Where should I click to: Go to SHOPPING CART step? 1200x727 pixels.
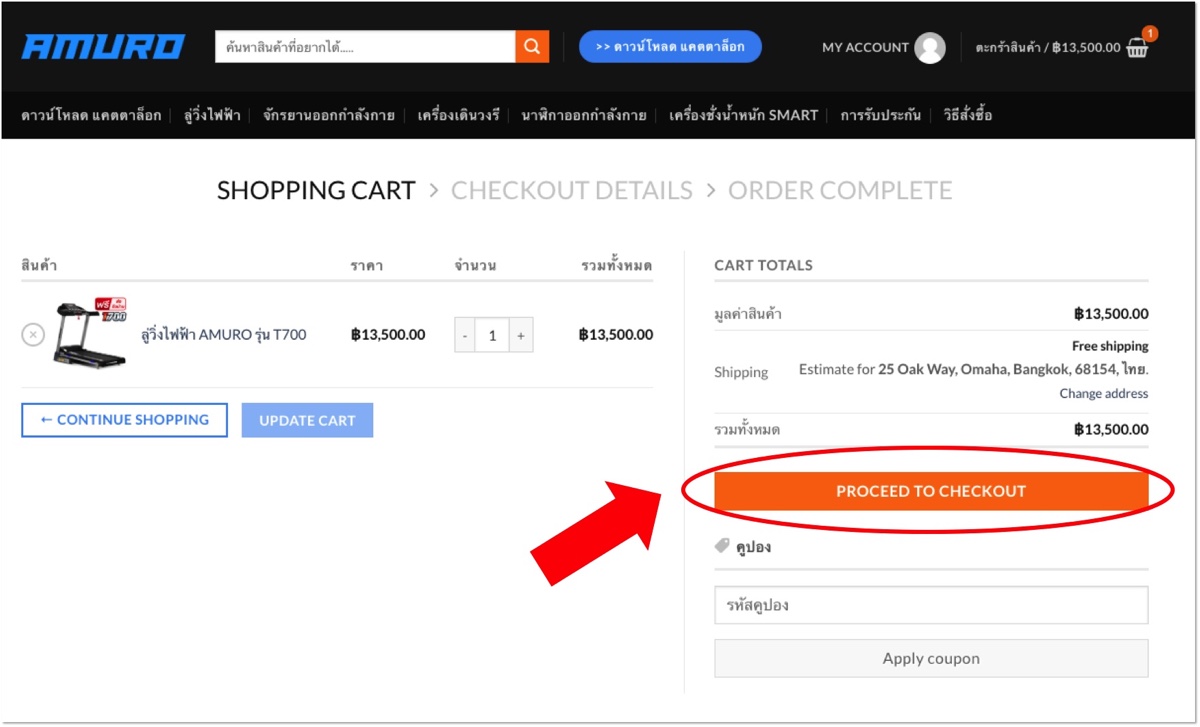tap(316, 190)
